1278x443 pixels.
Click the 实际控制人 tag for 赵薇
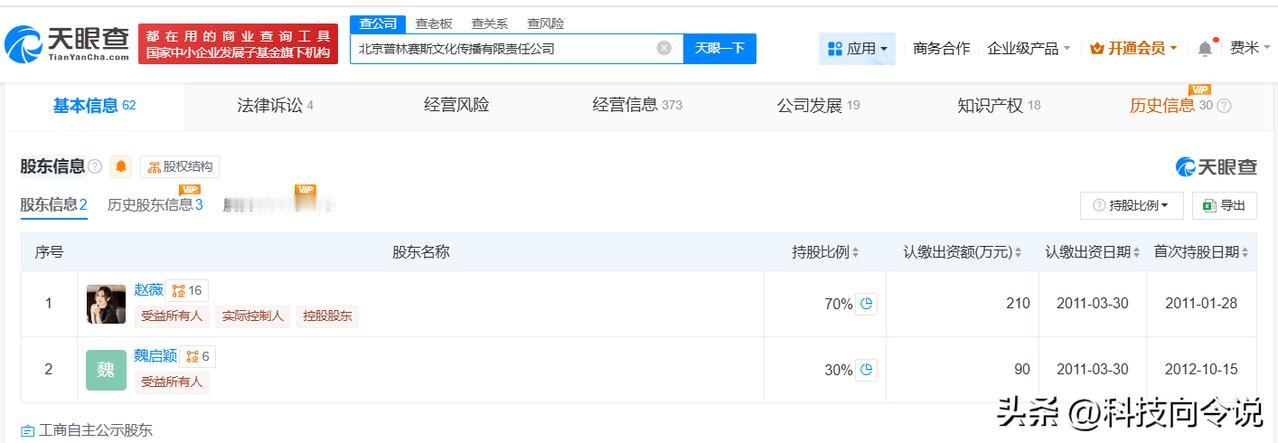[252, 316]
